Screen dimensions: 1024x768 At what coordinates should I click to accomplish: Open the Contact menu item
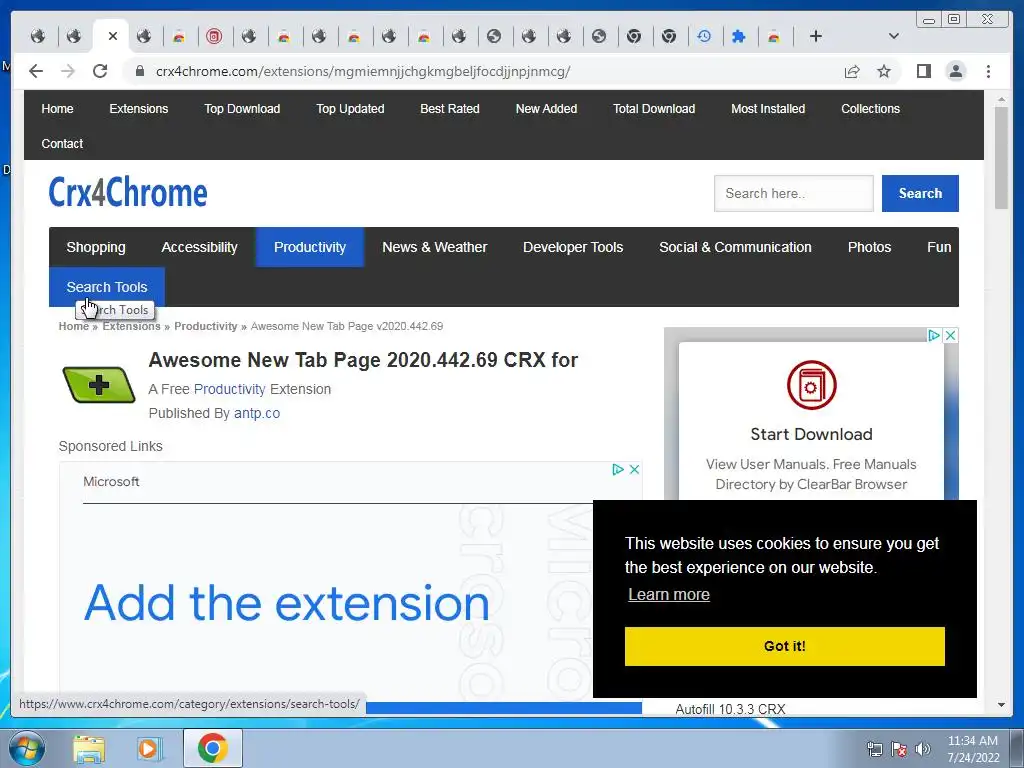click(62, 143)
